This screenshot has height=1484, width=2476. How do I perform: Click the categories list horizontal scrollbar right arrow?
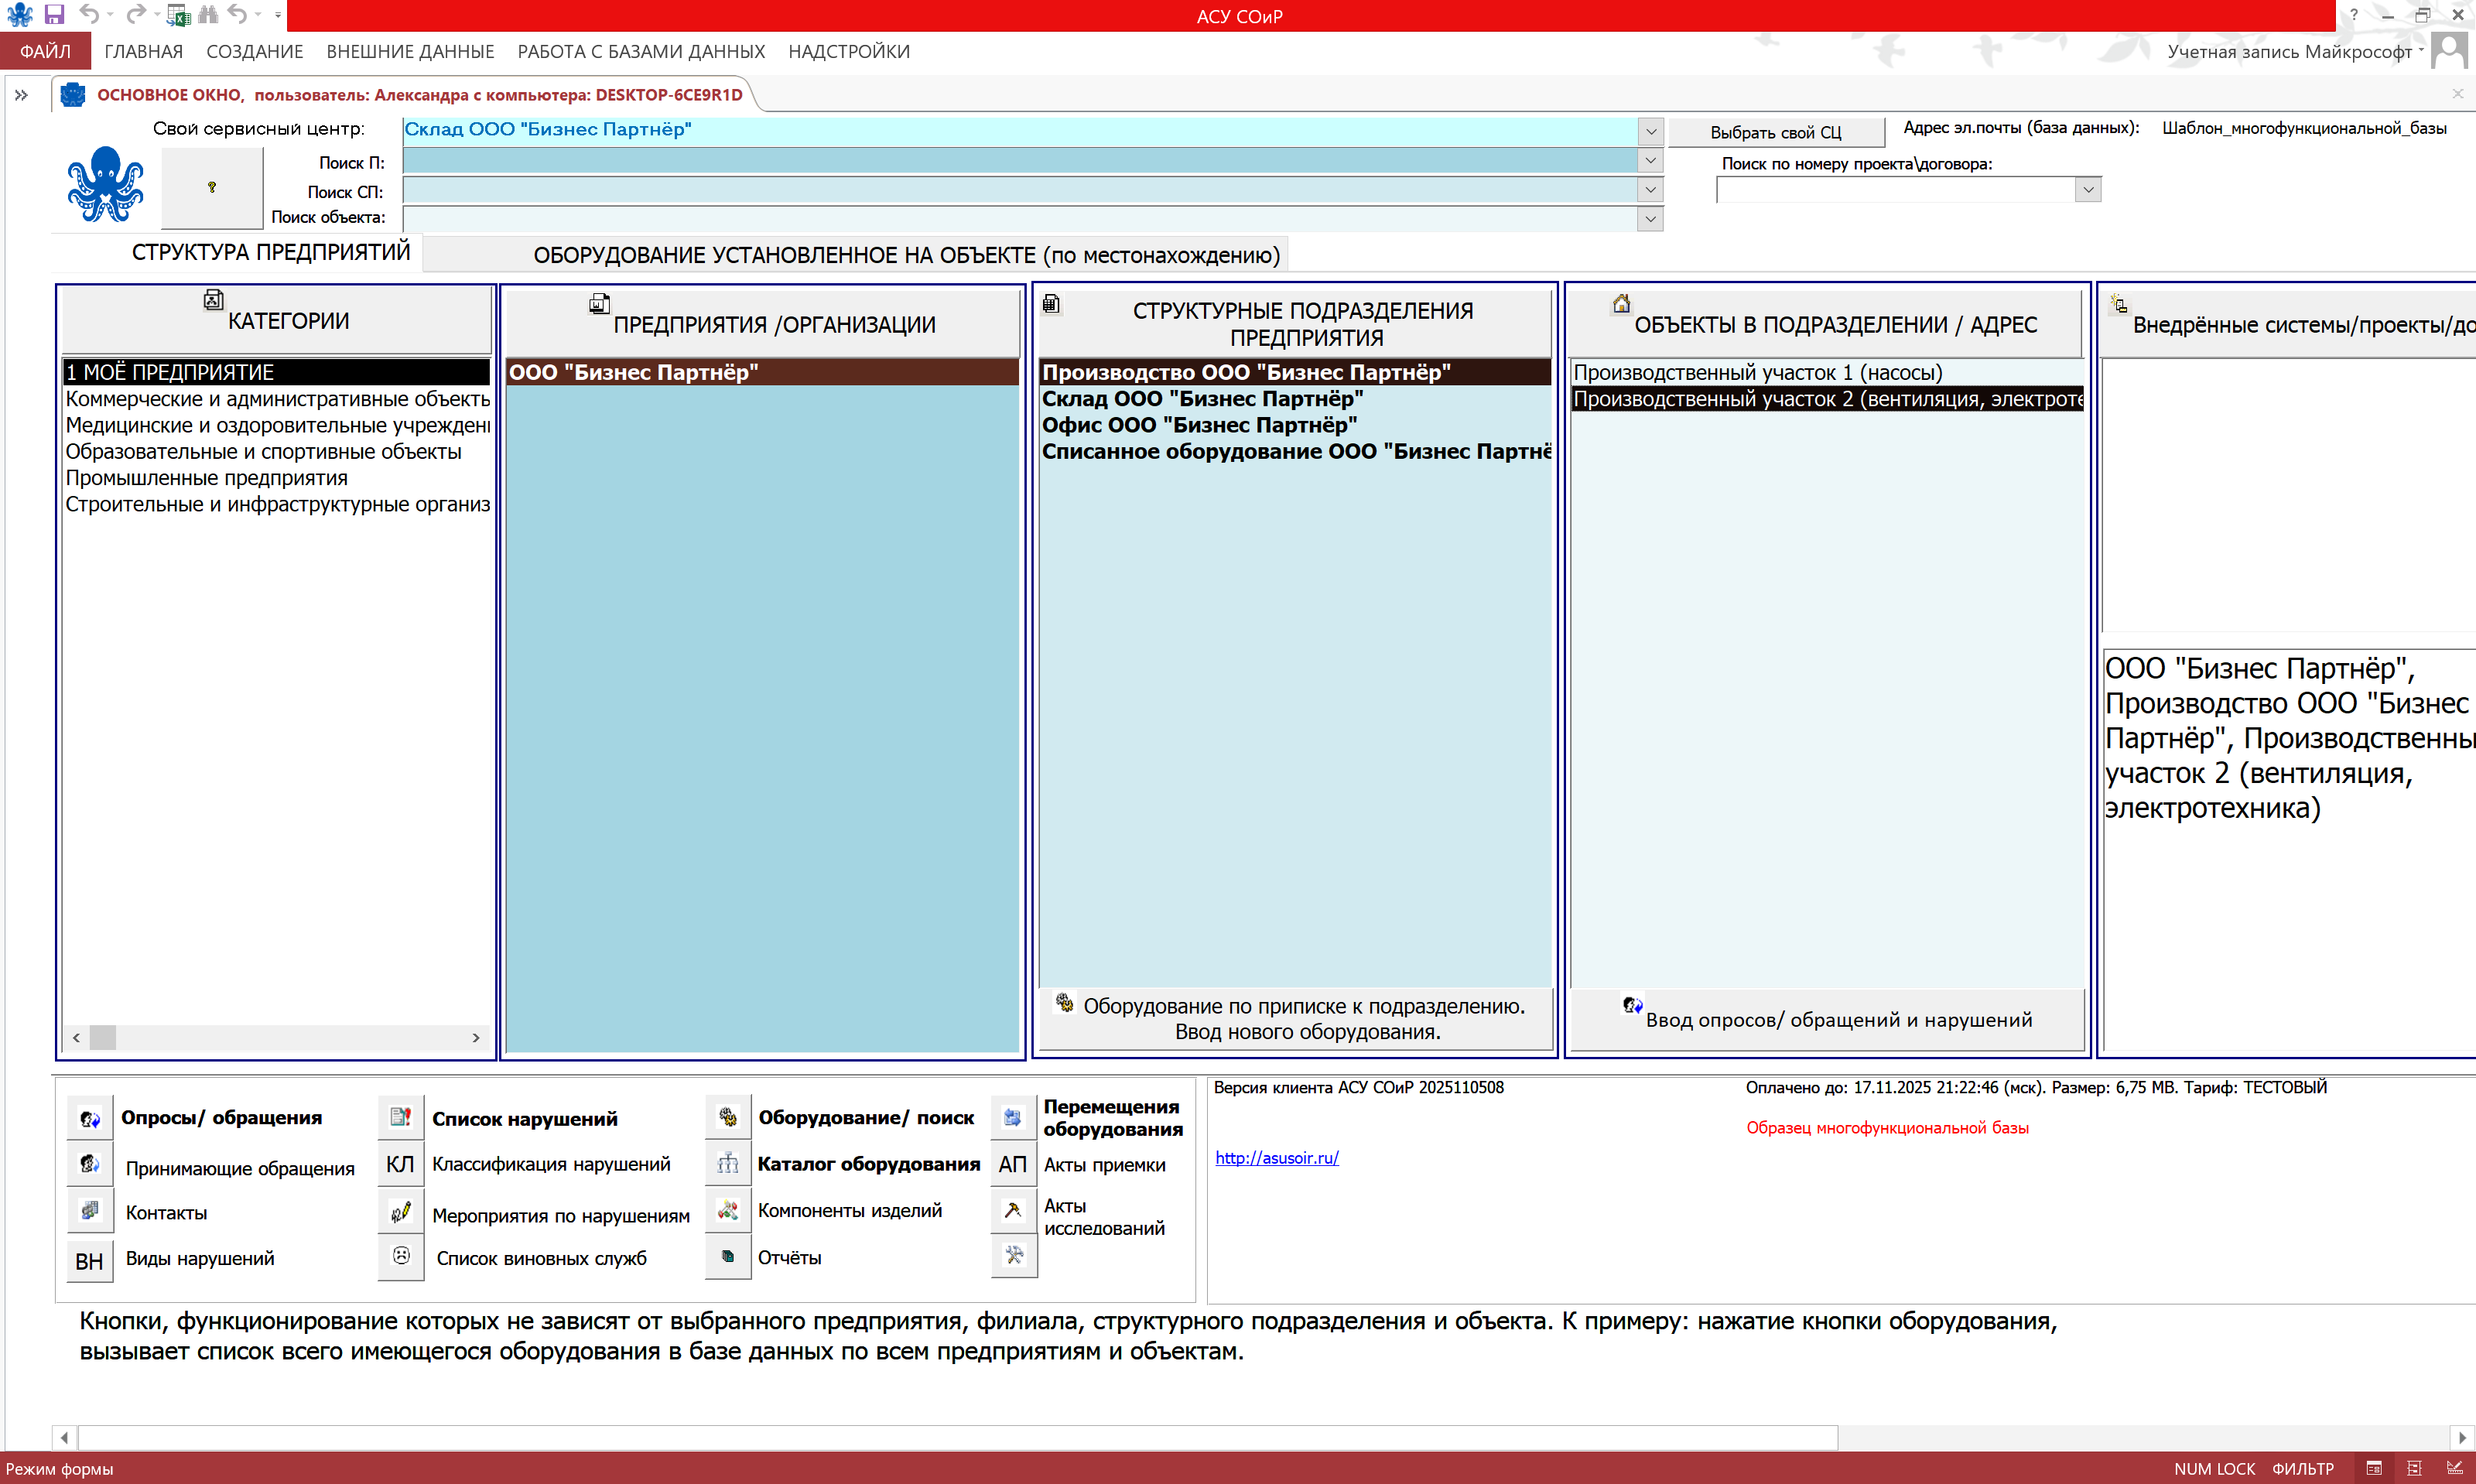point(476,1038)
